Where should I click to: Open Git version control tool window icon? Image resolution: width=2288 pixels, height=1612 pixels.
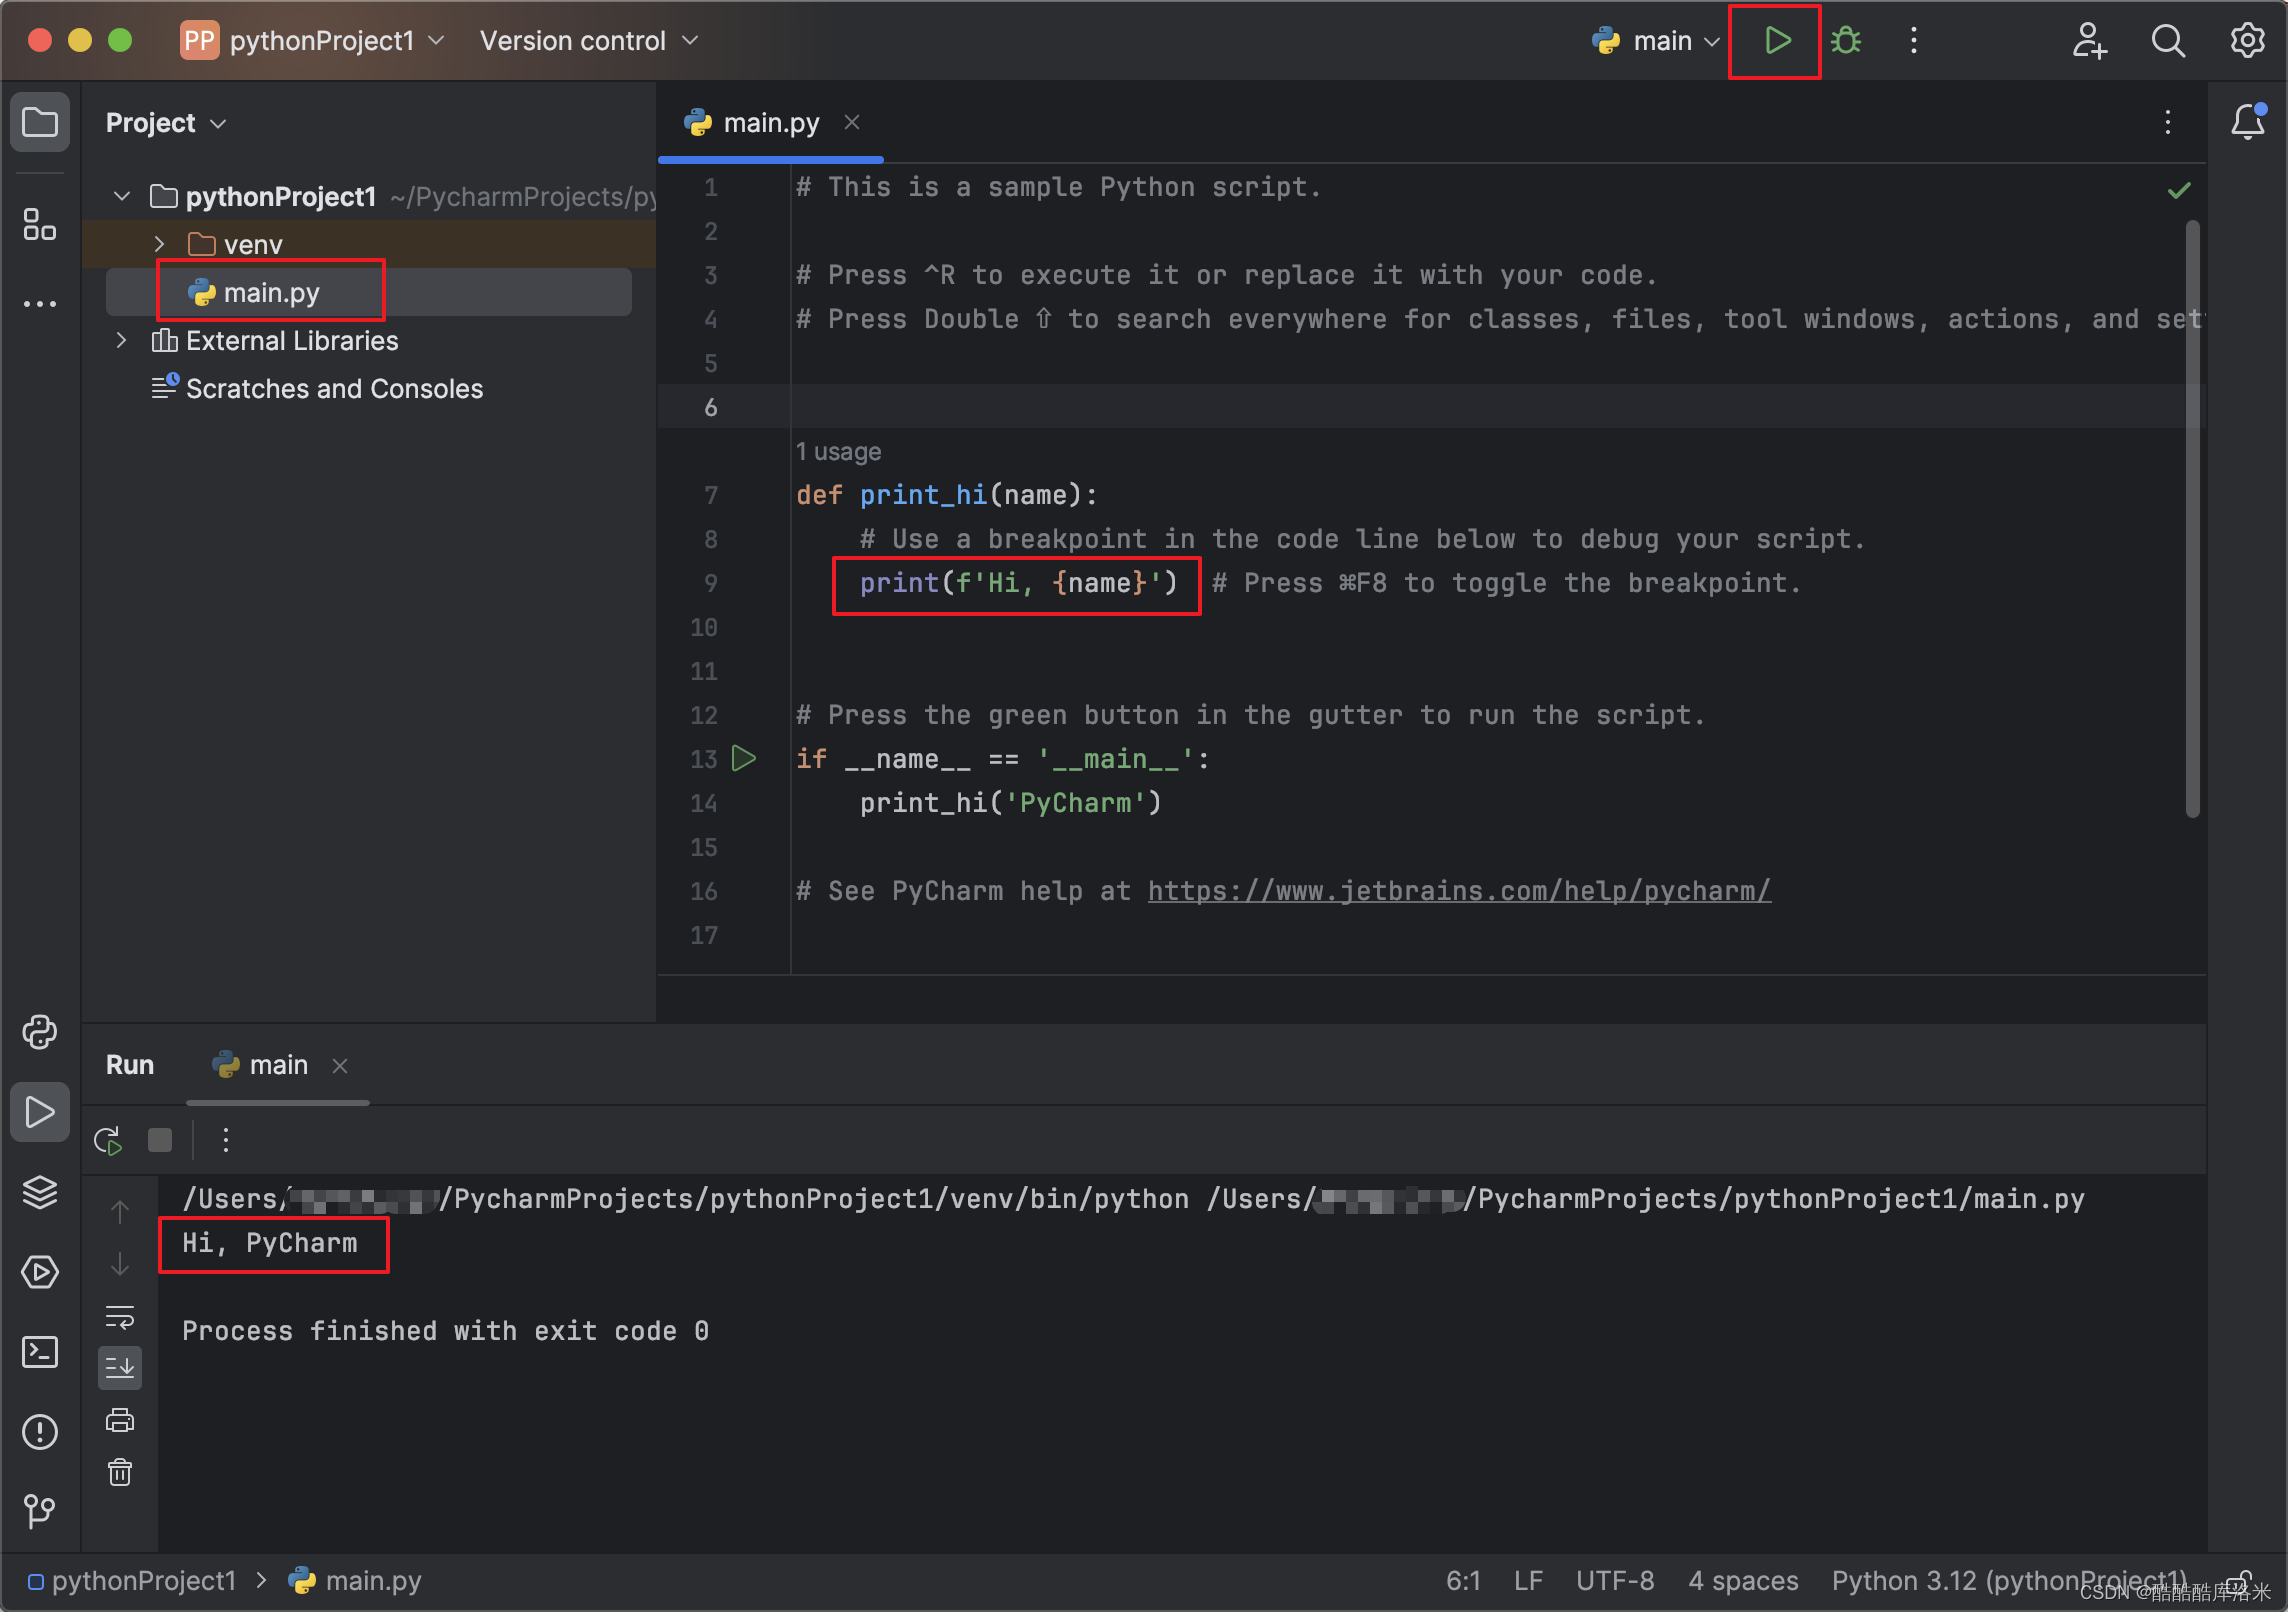[x=40, y=1510]
